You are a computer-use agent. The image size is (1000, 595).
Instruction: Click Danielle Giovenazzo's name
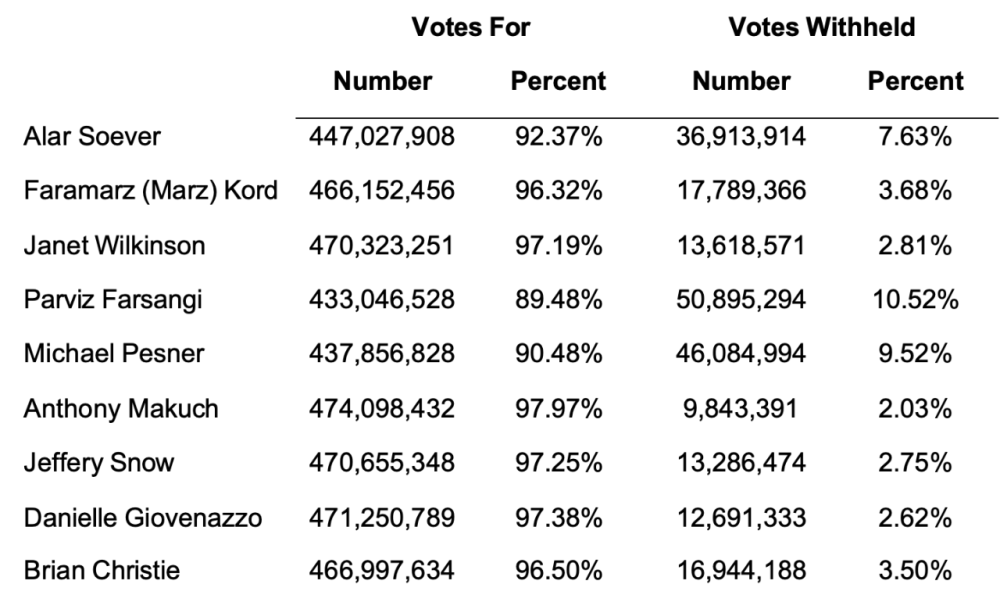coord(143,518)
